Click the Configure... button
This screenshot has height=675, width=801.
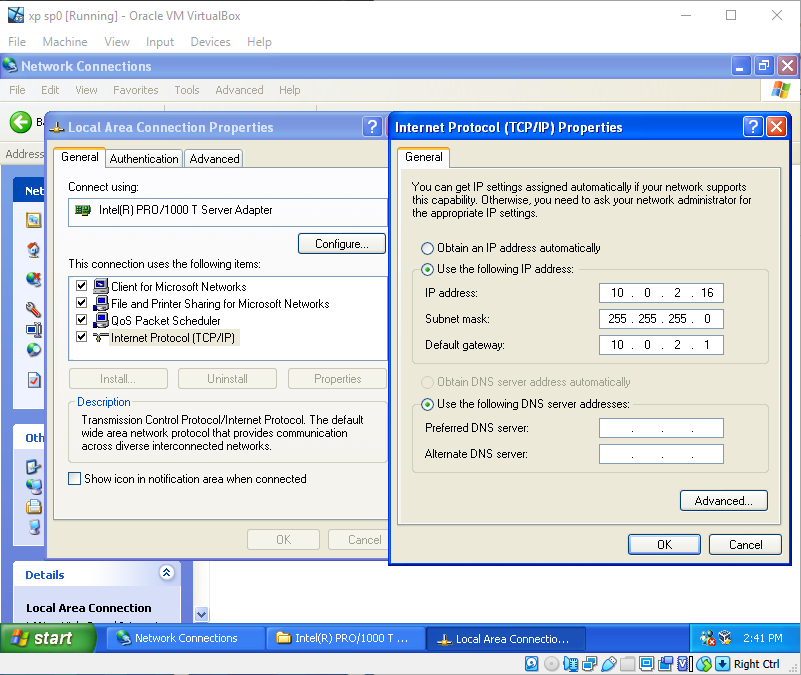tap(342, 244)
